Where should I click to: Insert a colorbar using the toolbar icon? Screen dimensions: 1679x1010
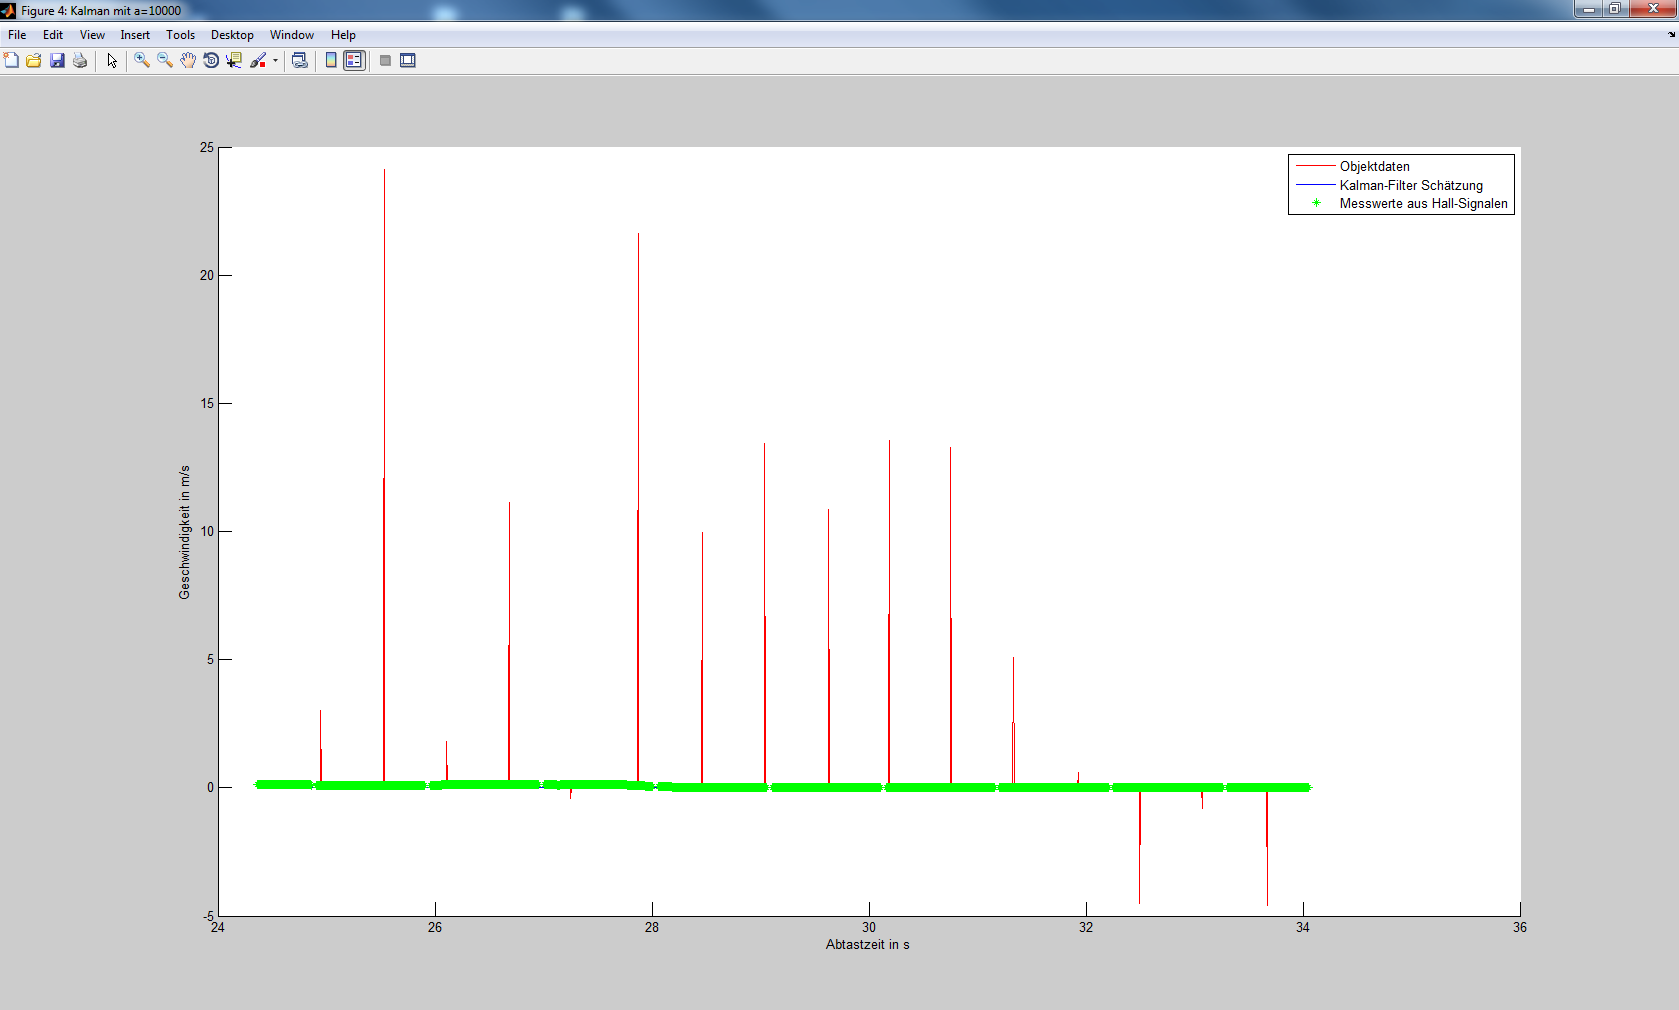331,61
